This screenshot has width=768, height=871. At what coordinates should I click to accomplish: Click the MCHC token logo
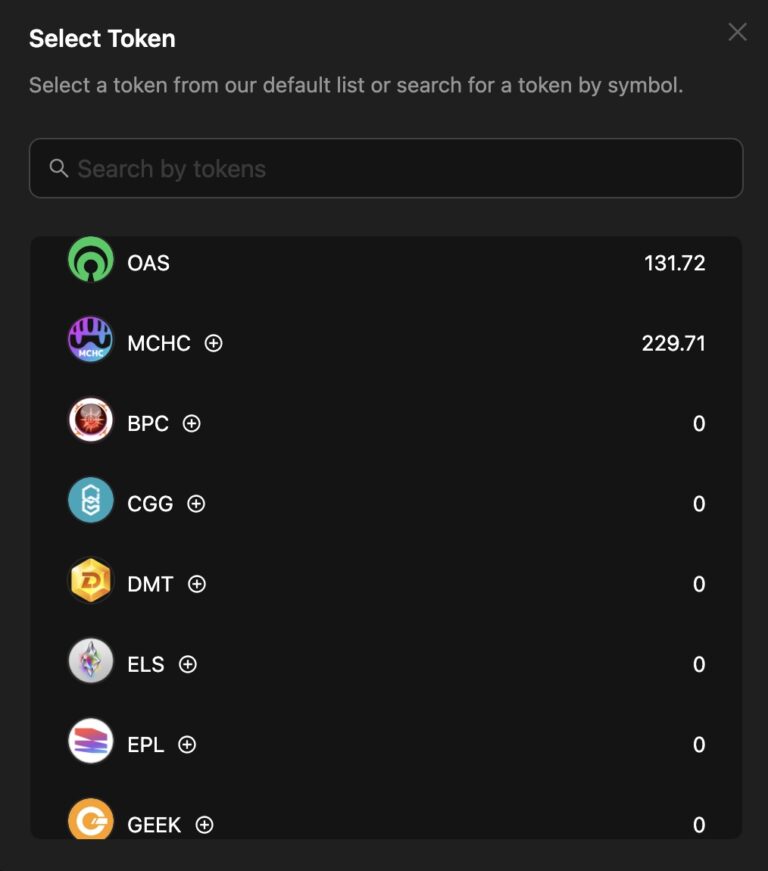(x=91, y=341)
